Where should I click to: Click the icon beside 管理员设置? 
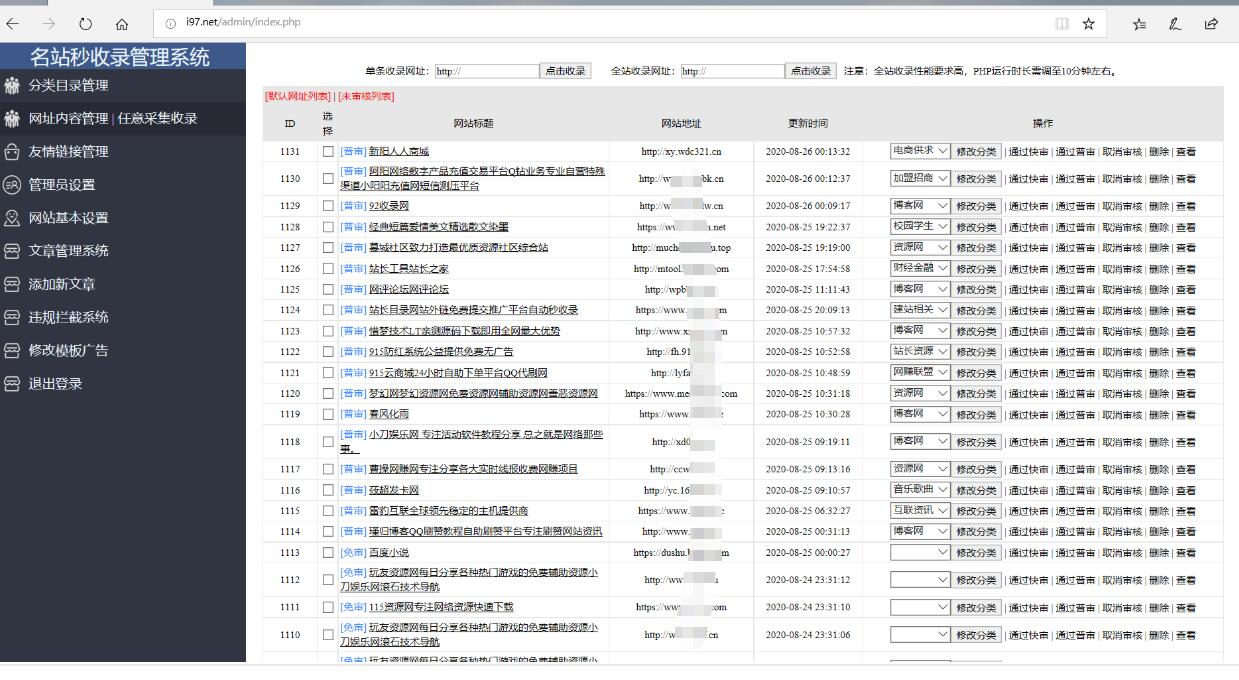(x=12, y=185)
